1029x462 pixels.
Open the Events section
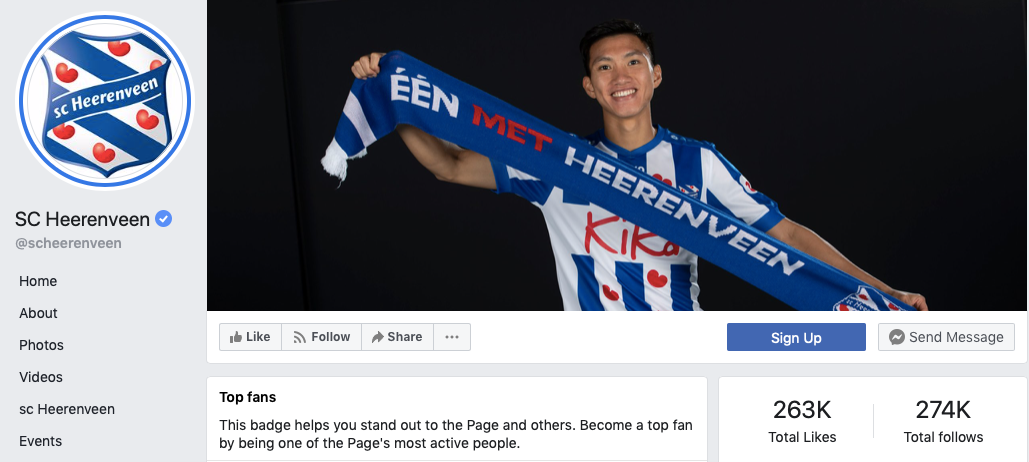[41, 441]
